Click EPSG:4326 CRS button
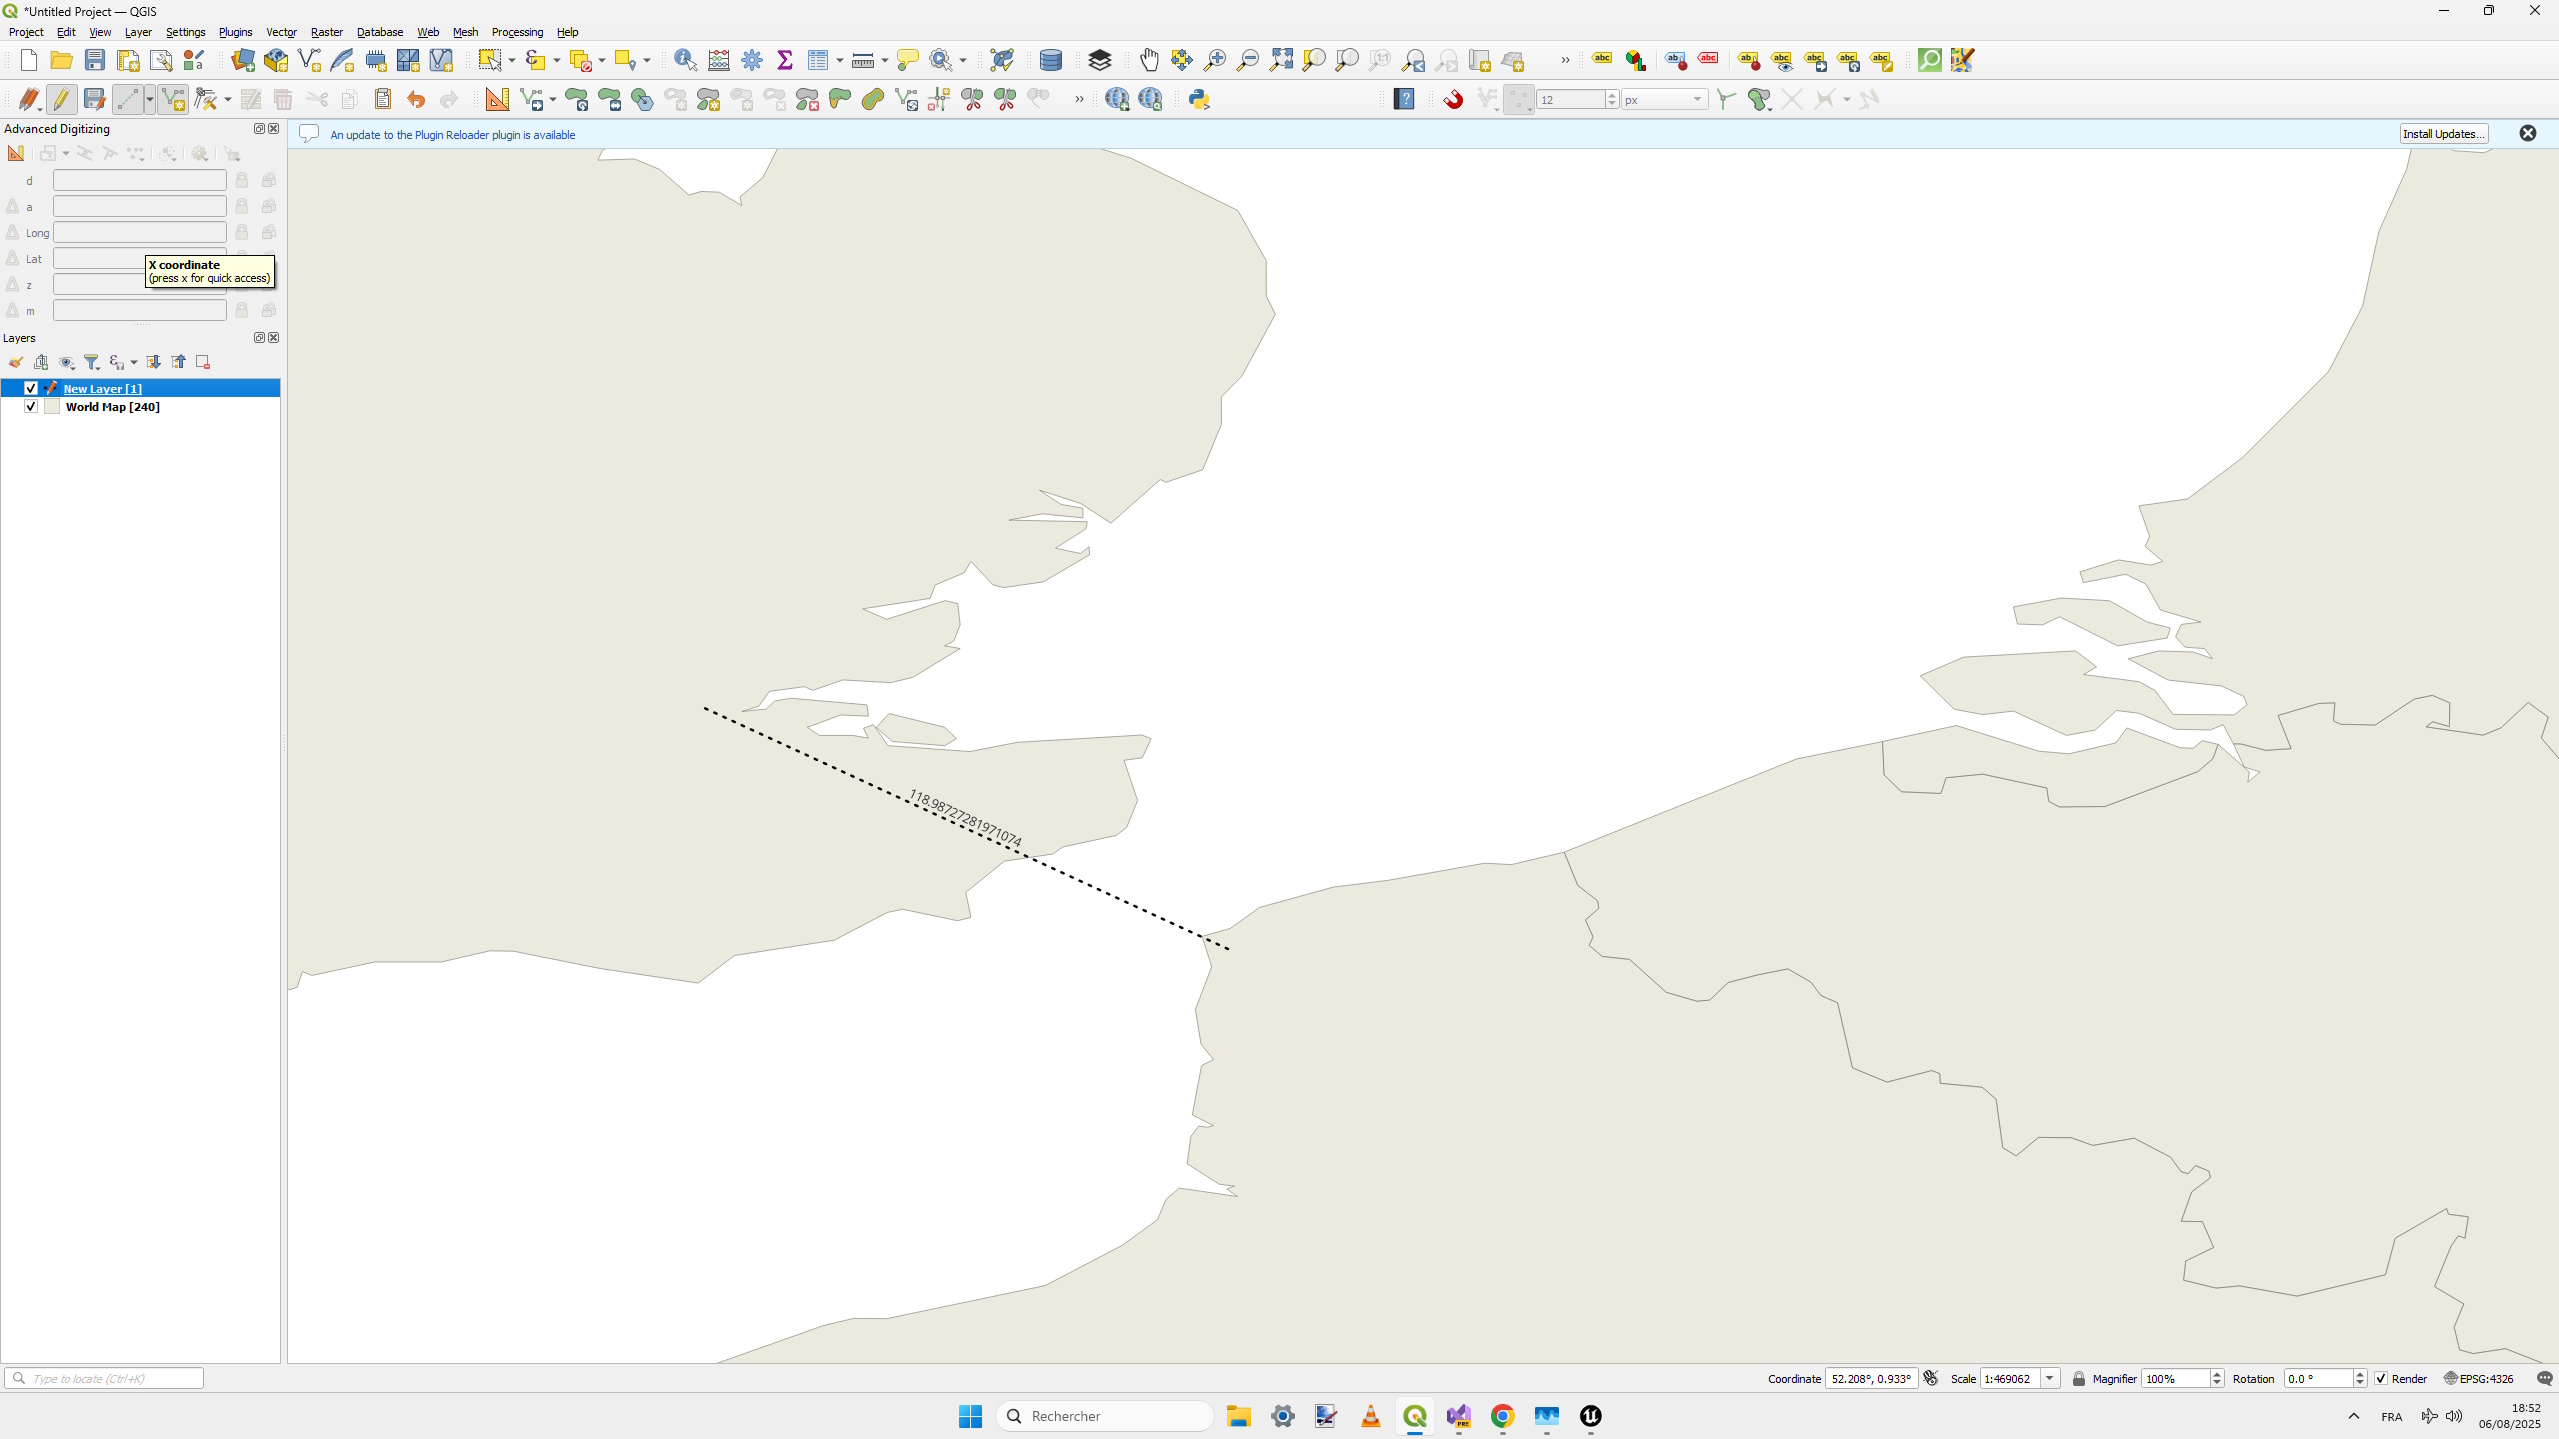This screenshot has height=1439, width=2559. point(2479,1379)
